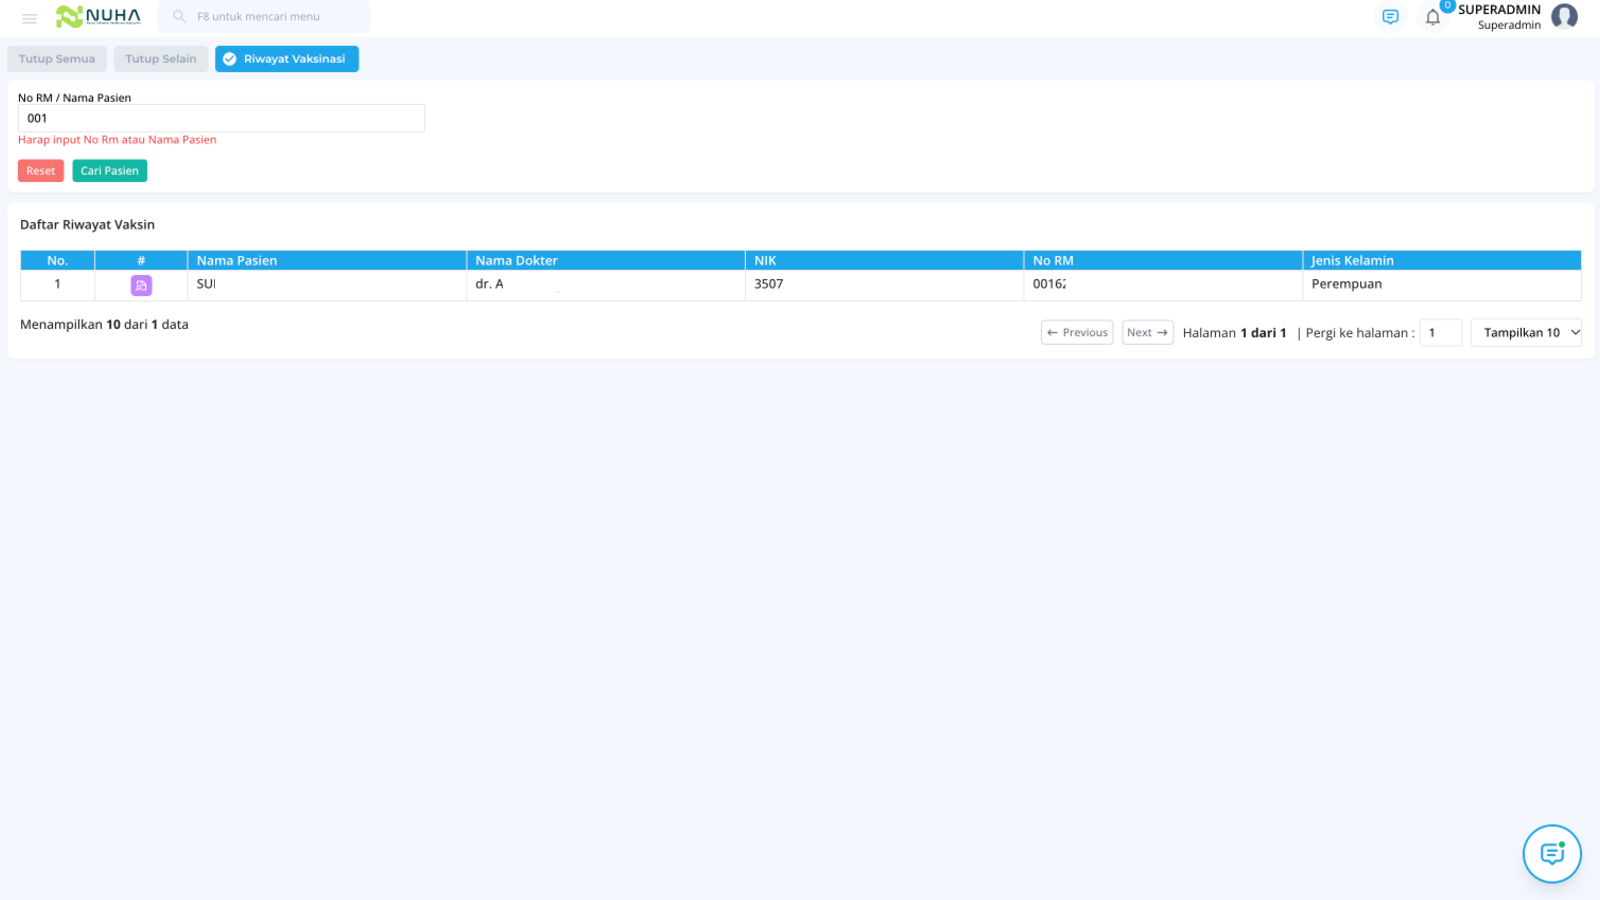This screenshot has width=1600, height=900.
Task: Click the Pergi ke halaman input
Action: tap(1441, 333)
